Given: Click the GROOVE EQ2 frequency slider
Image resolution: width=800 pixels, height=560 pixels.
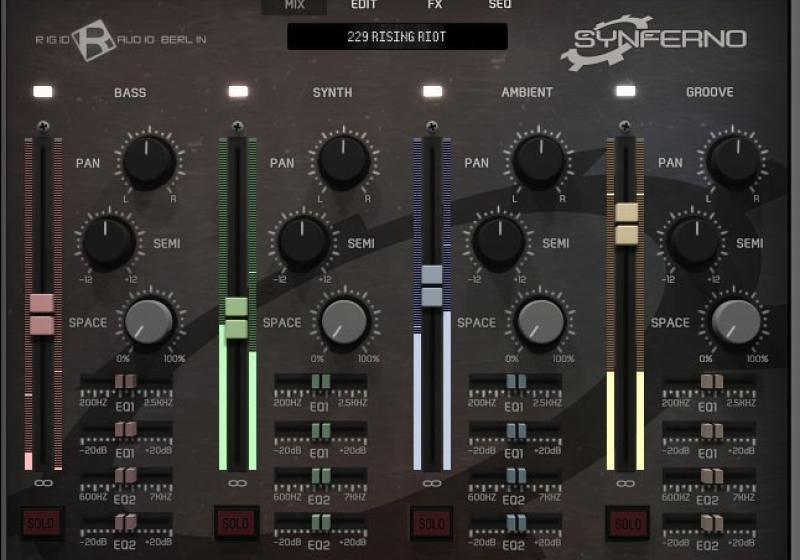Looking at the screenshot, I should click(x=710, y=476).
